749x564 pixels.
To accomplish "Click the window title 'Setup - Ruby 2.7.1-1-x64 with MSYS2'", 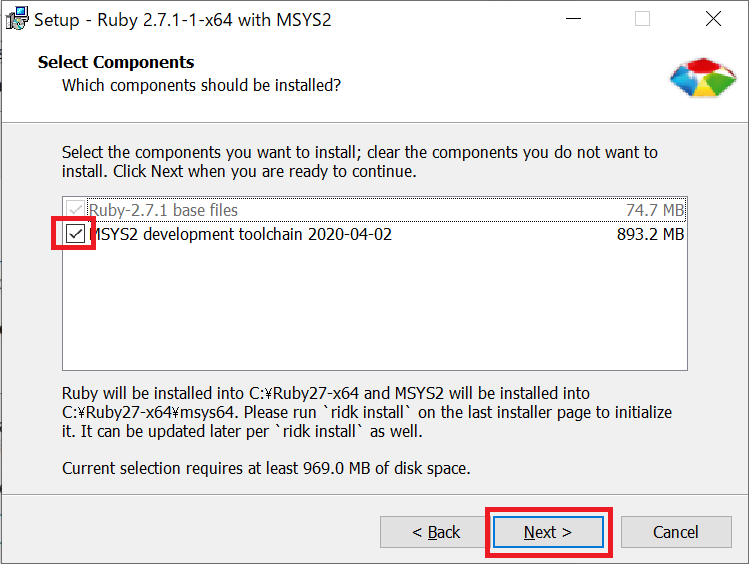I will coord(182,20).
